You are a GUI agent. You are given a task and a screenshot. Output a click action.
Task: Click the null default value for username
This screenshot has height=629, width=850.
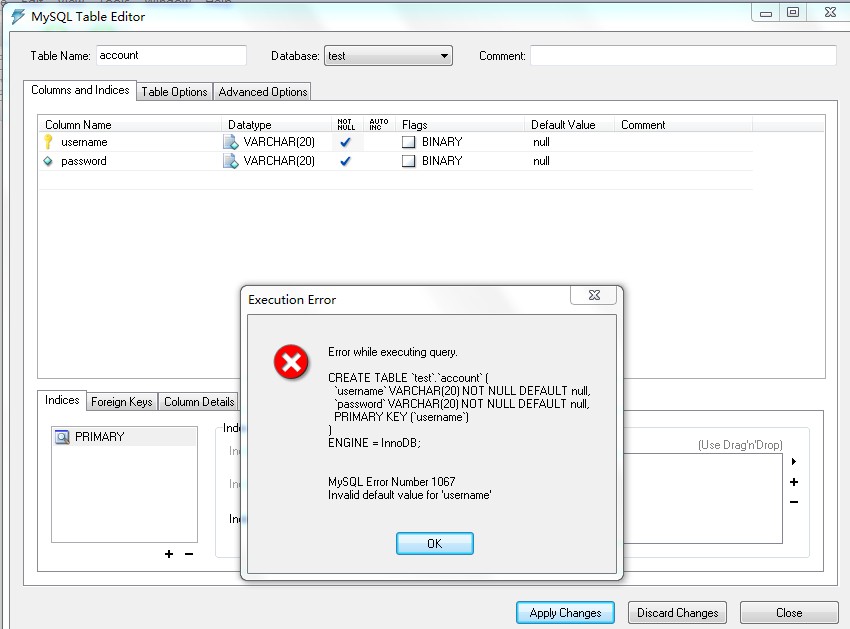point(541,142)
